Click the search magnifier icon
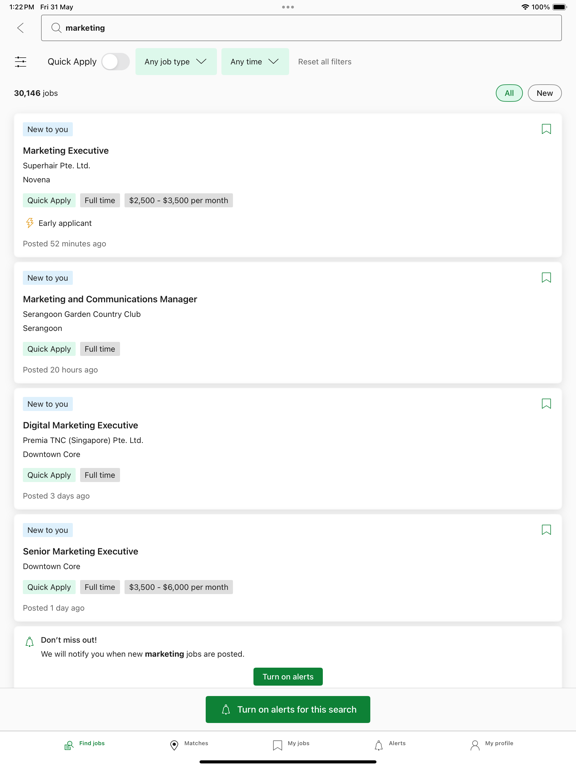Image resolution: width=576 pixels, height=768 pixels. click(x=56, y=28)
